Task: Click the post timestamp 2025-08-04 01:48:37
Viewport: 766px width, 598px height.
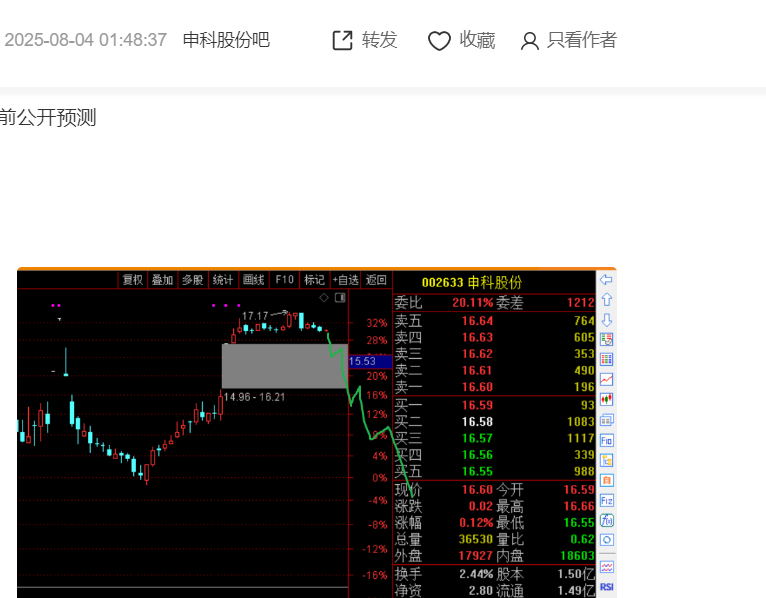Action: [86, 40]
